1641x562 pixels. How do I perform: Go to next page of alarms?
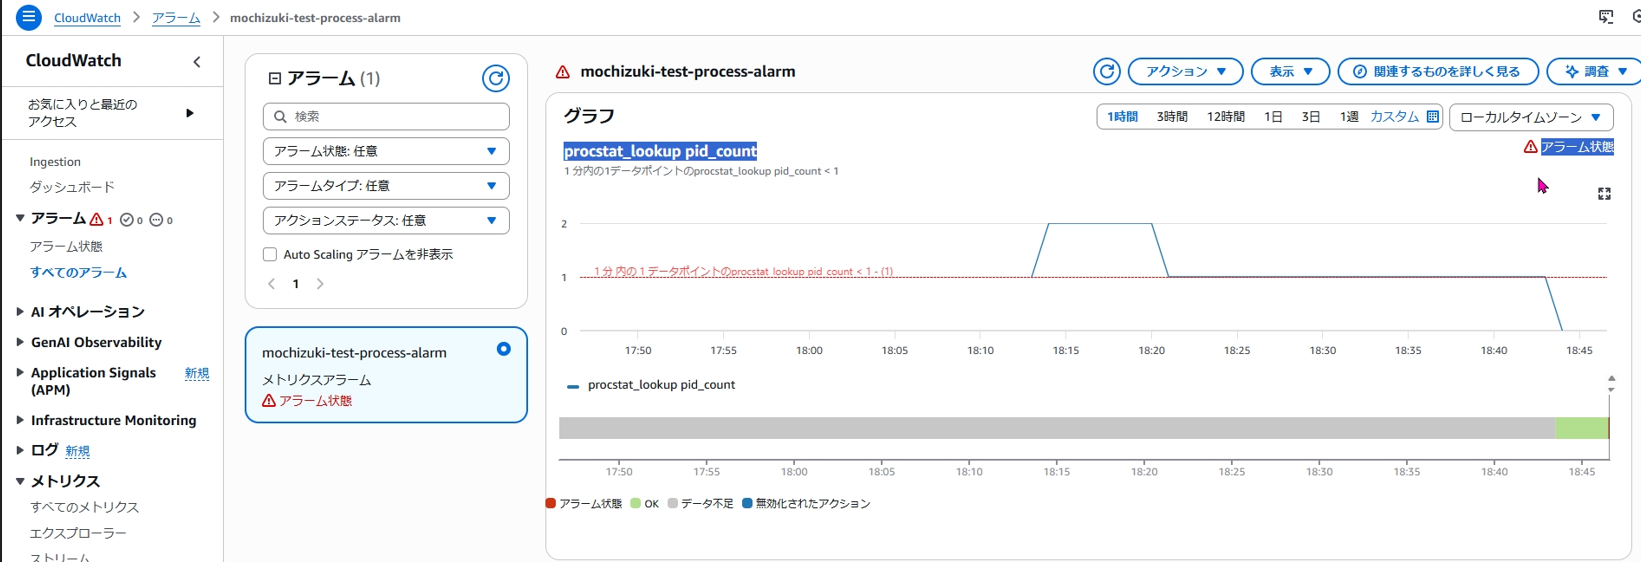(320, 284)
